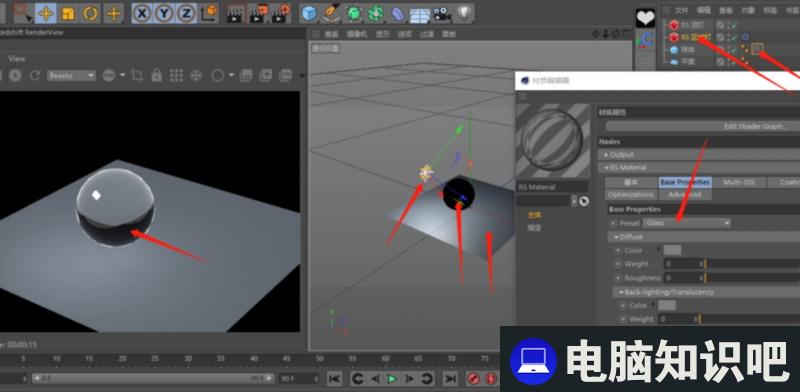Image resolution: width=800 pixels, height=392 pixels.
Task: Open the Subdivision Surface generator icon
Action: 354,13
